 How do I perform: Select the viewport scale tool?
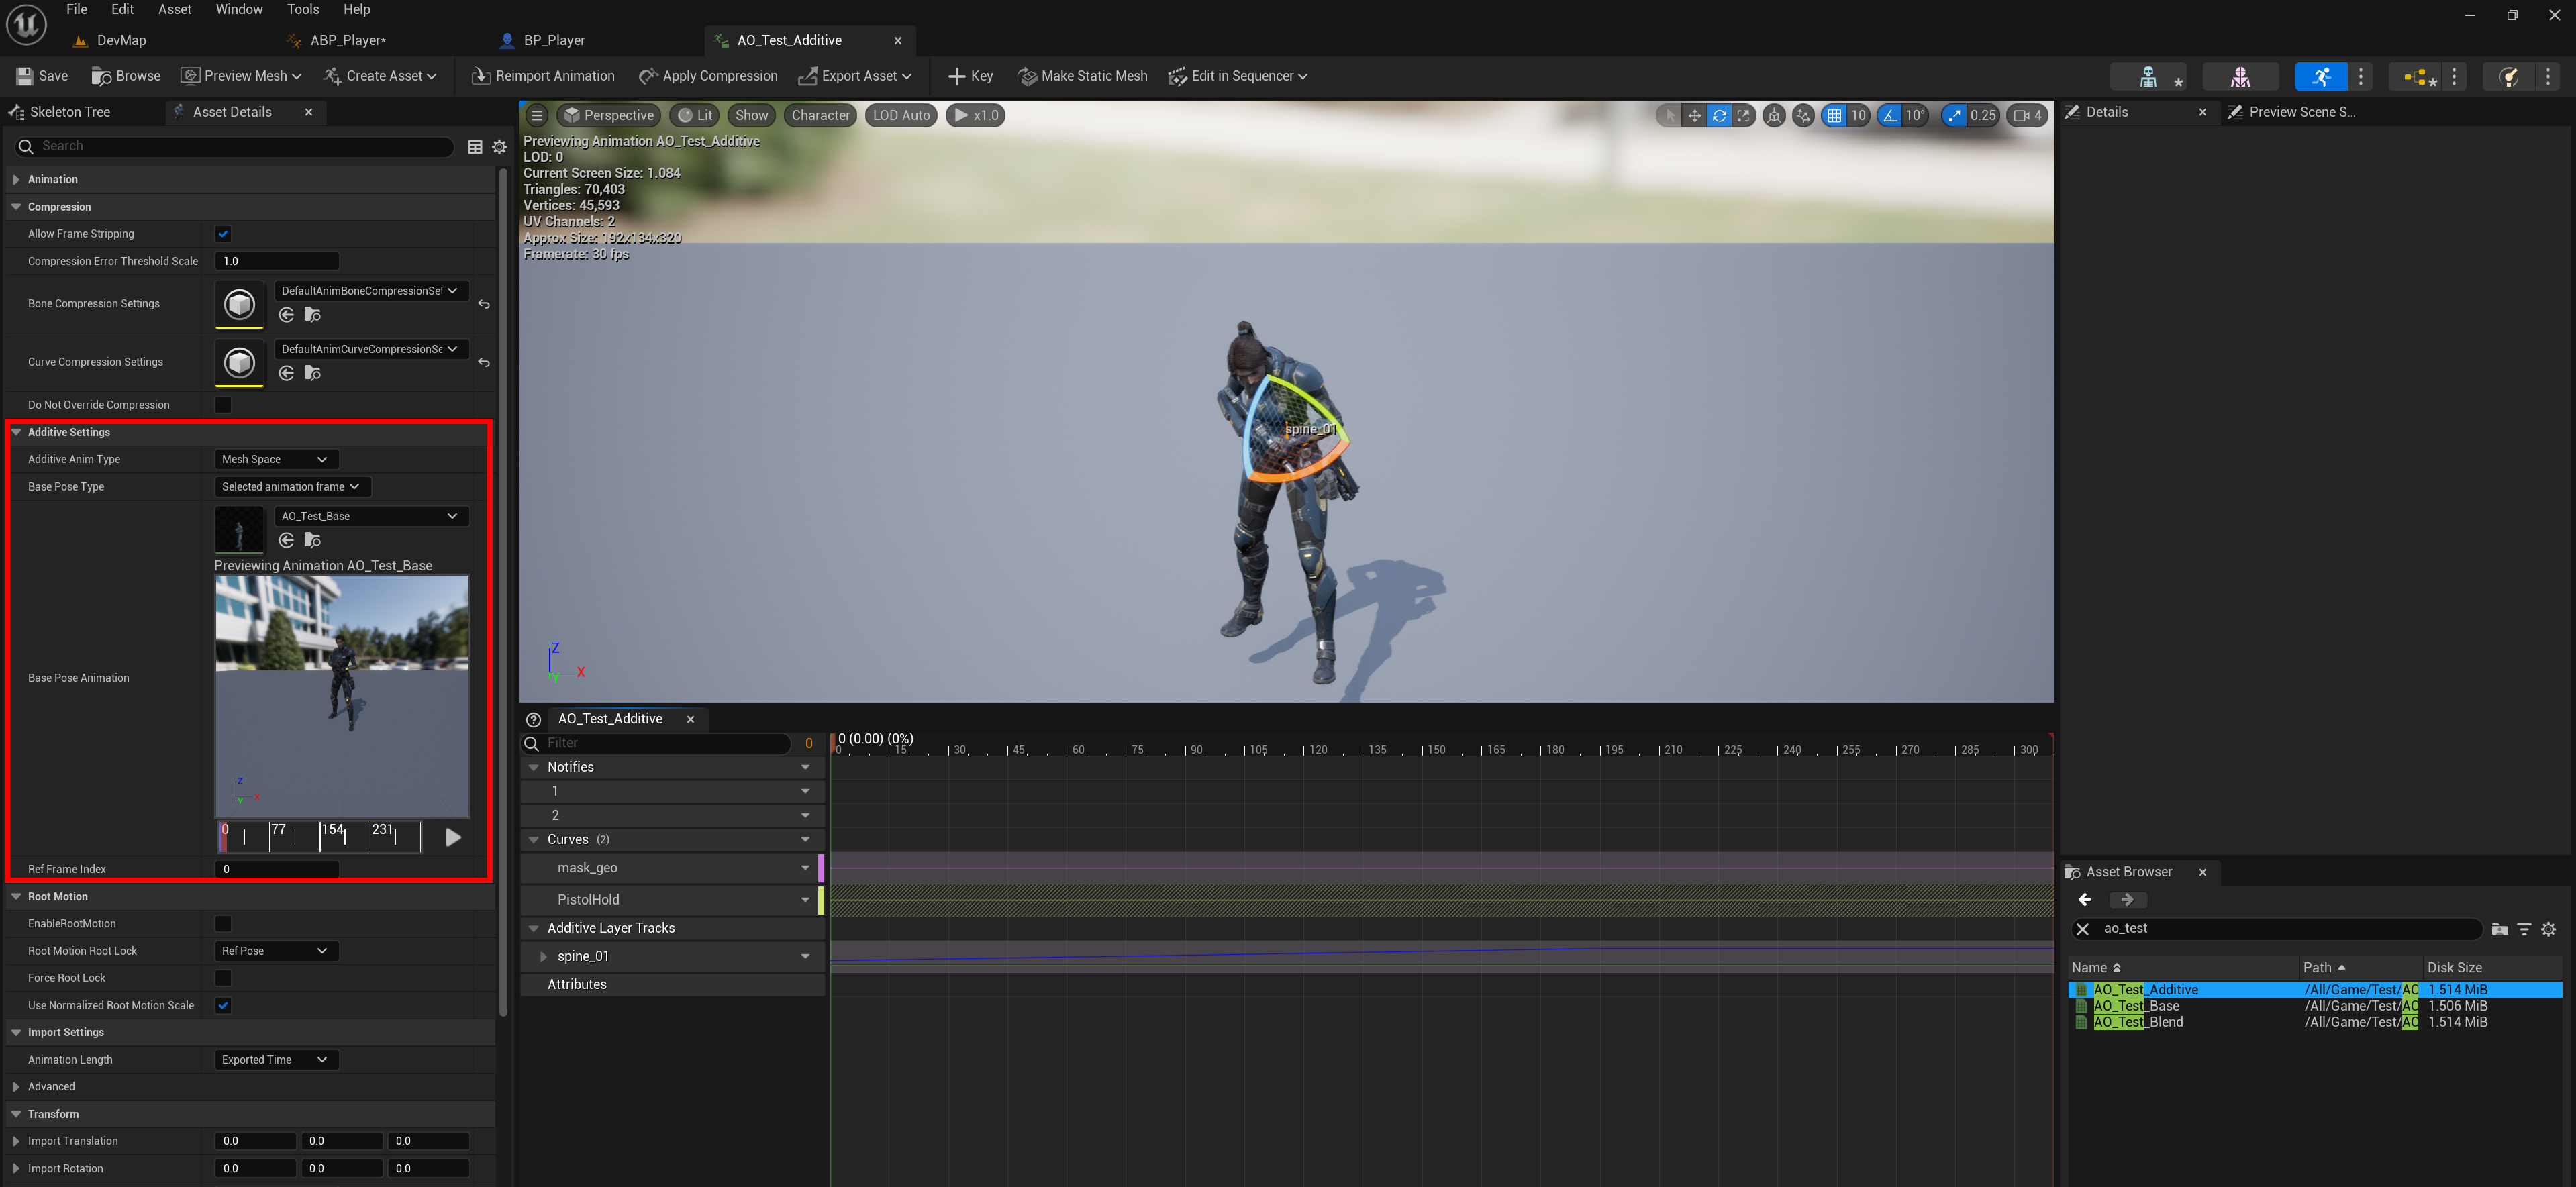(x=1743, y=116)
